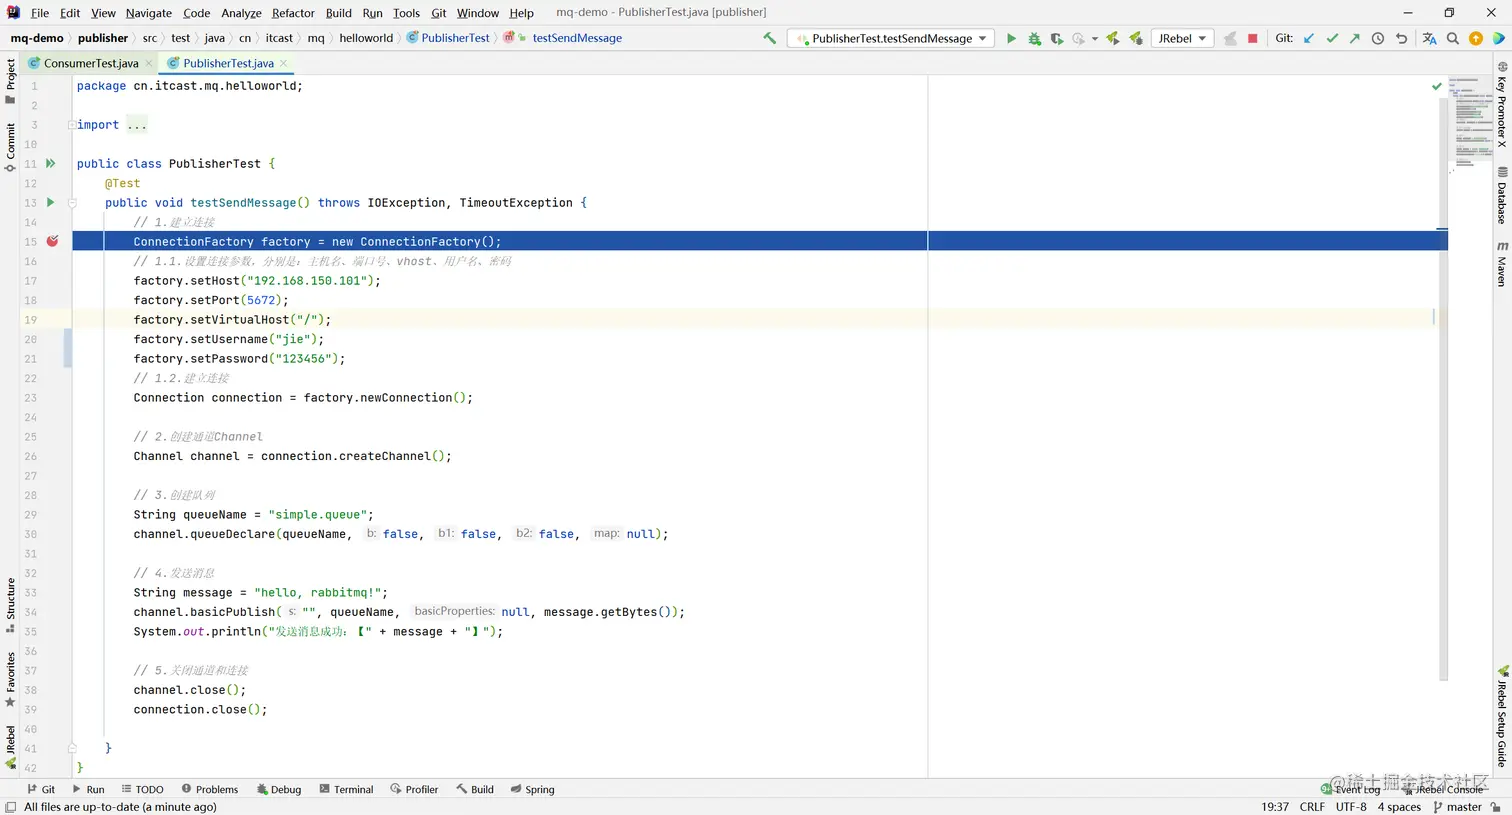Run PublisherTest.testSendMessage with green play button
The width and height of the screenshot is (1512, 815).
coord(1011,38)
